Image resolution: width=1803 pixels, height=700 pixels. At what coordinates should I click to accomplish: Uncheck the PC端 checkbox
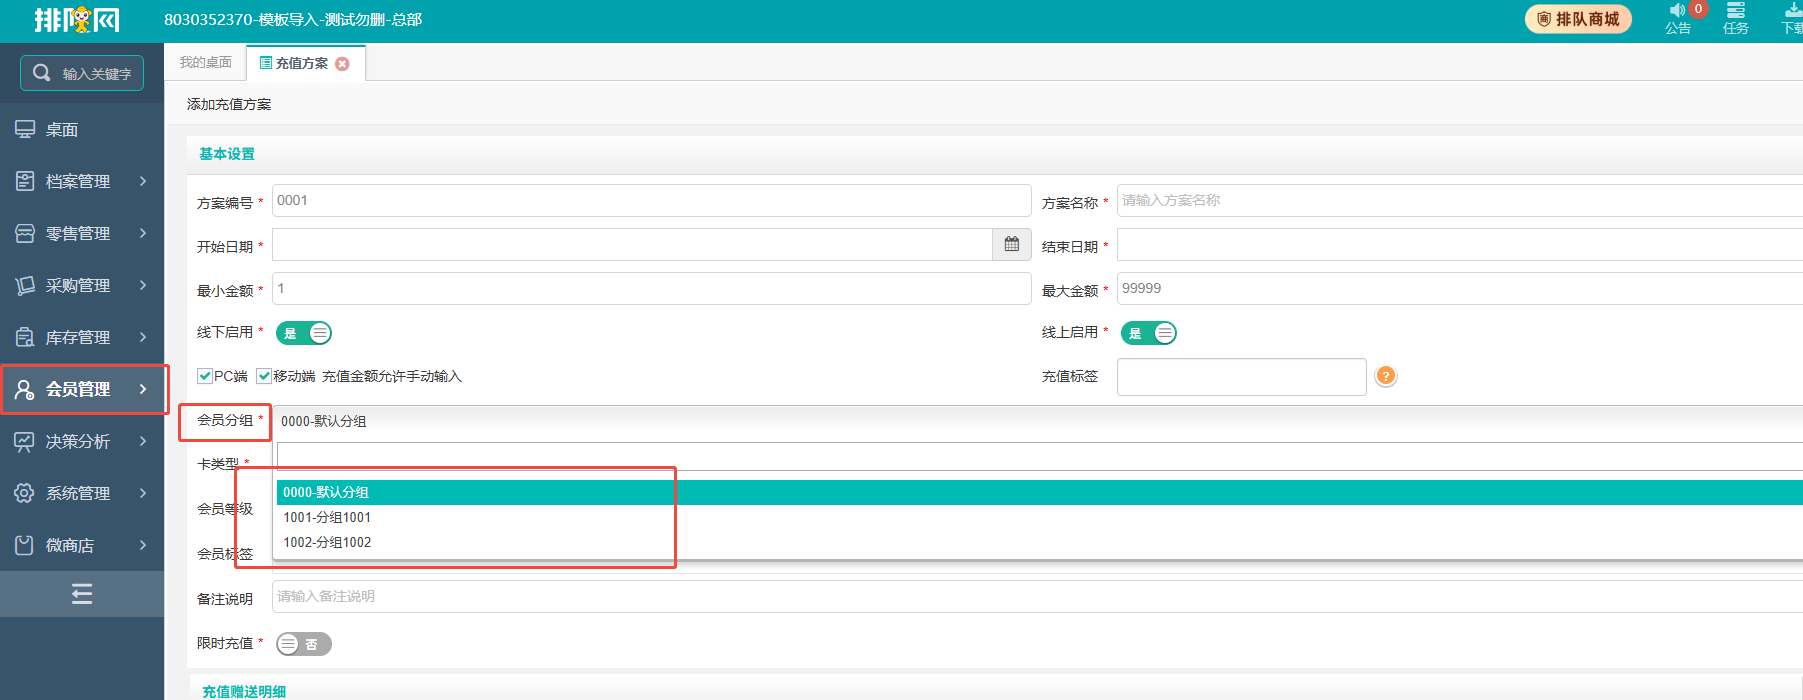tap(205, 376)
